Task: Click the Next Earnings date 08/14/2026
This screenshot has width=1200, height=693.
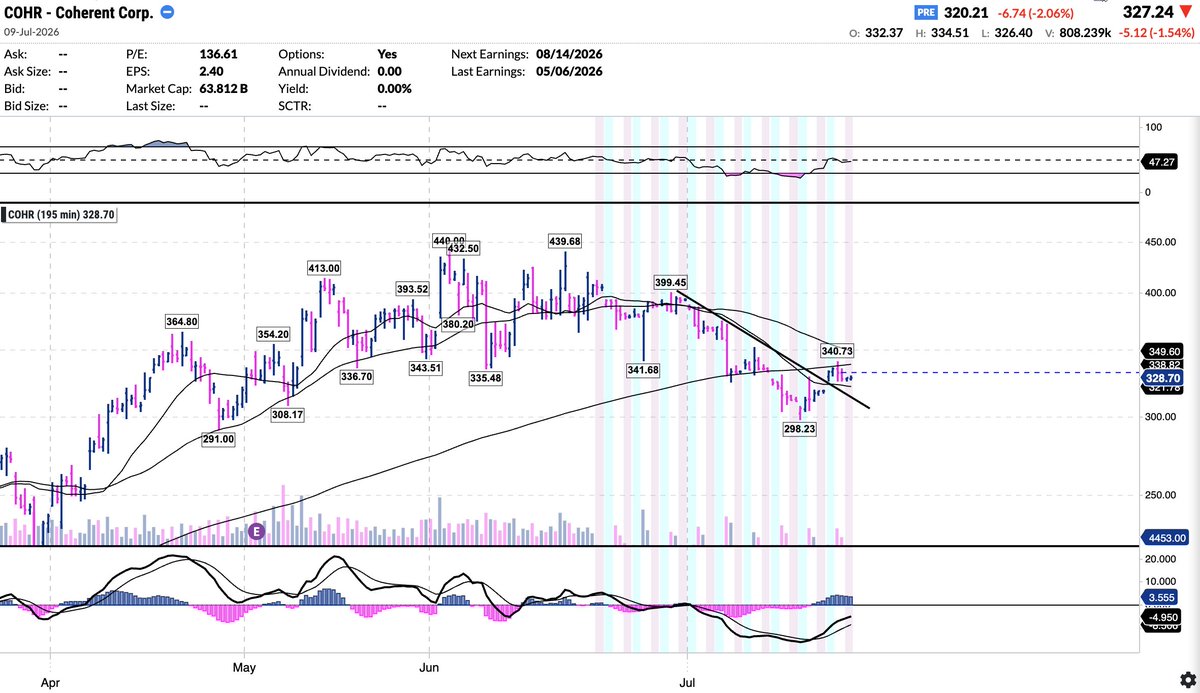Action: 570,54
